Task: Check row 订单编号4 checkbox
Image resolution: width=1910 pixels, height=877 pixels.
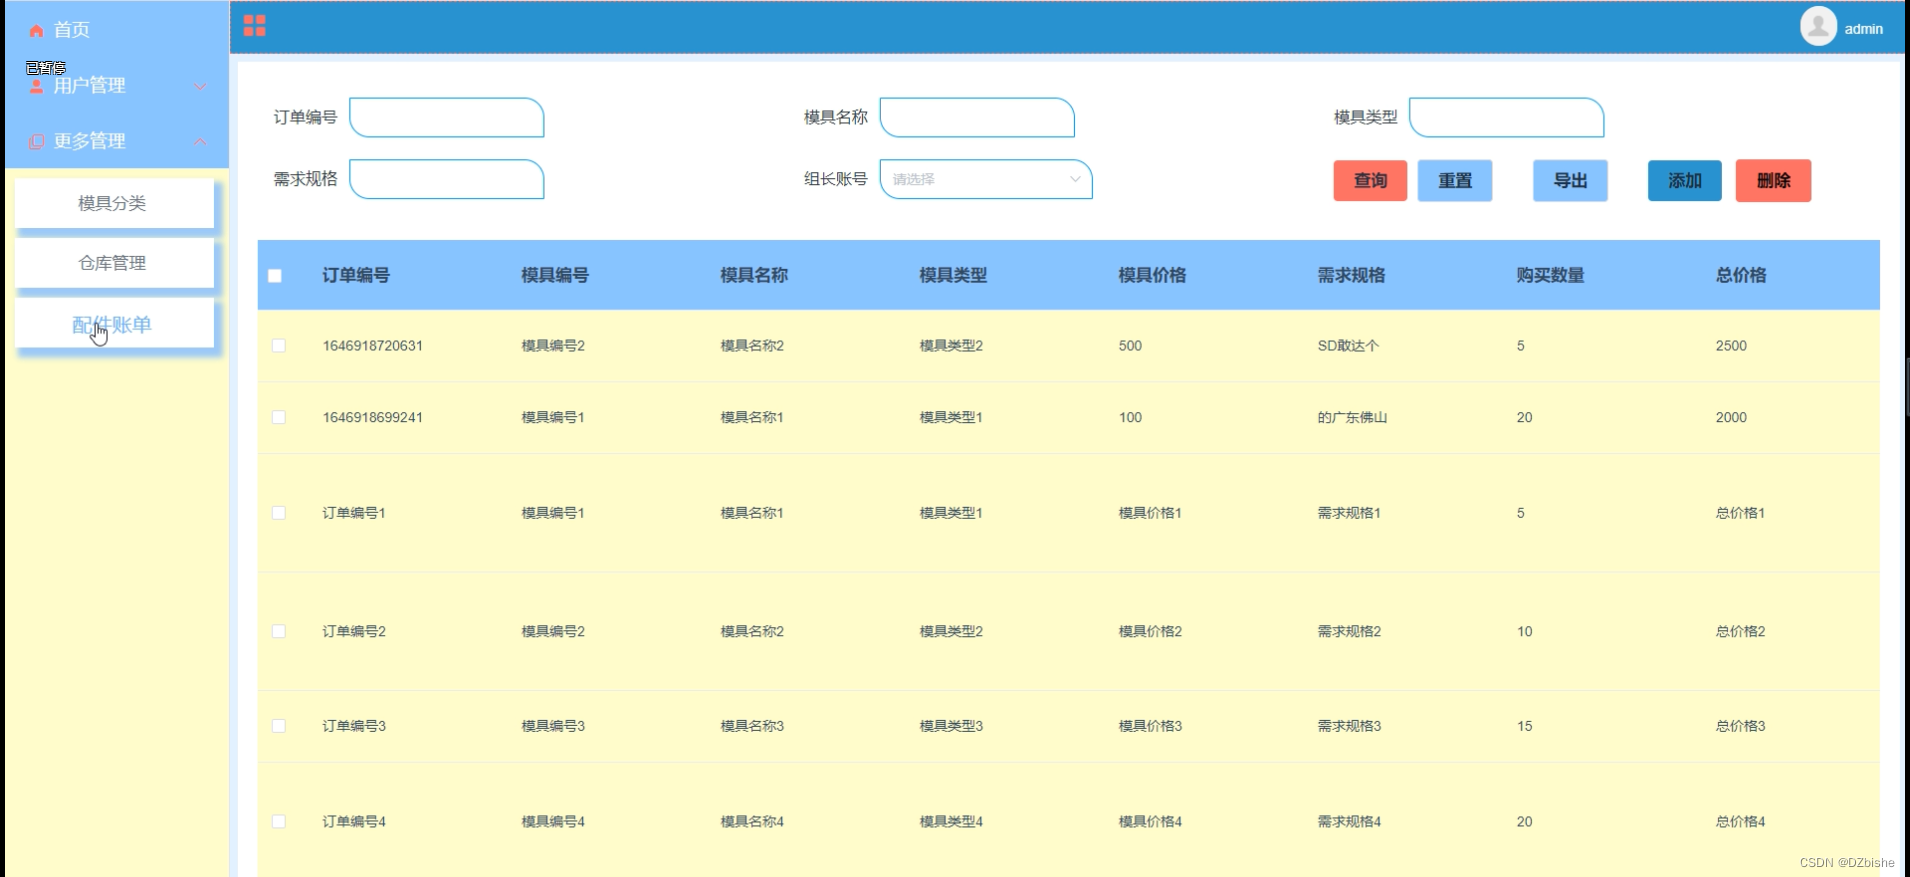Action: point(279,821)
